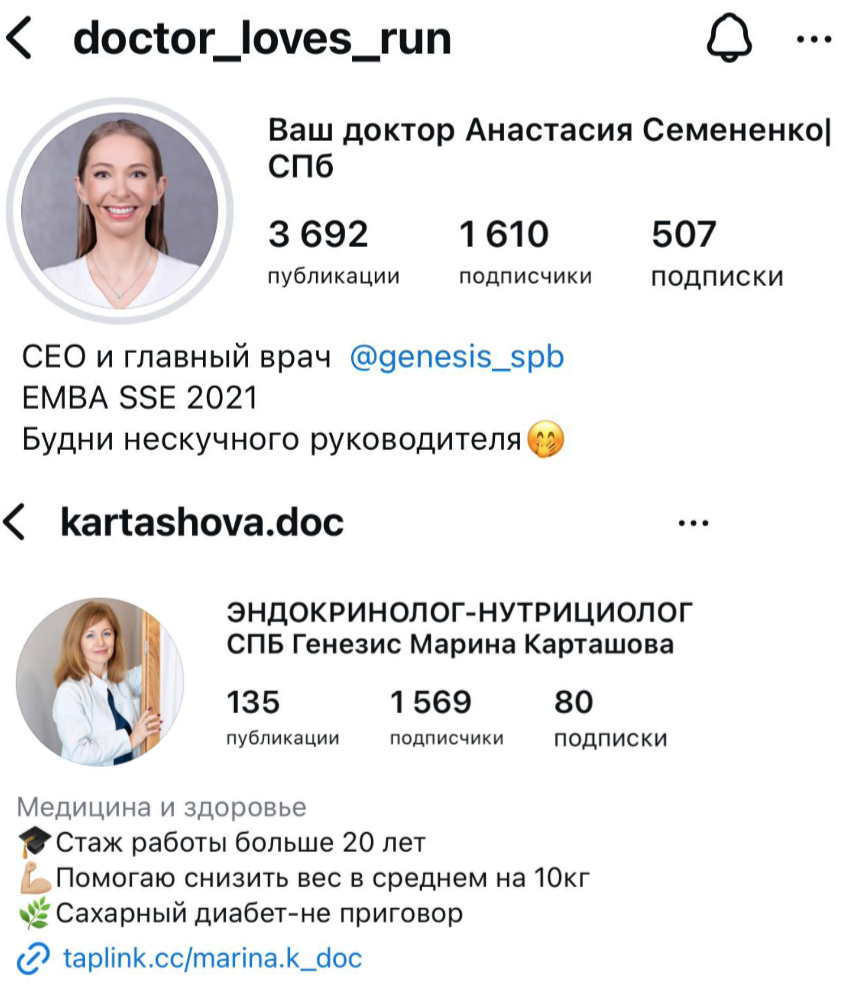Show the 507 подписки list
Image resolution: width=862 pixels, height=990 pixels.
pyautogui.click(x=717, y=251)
